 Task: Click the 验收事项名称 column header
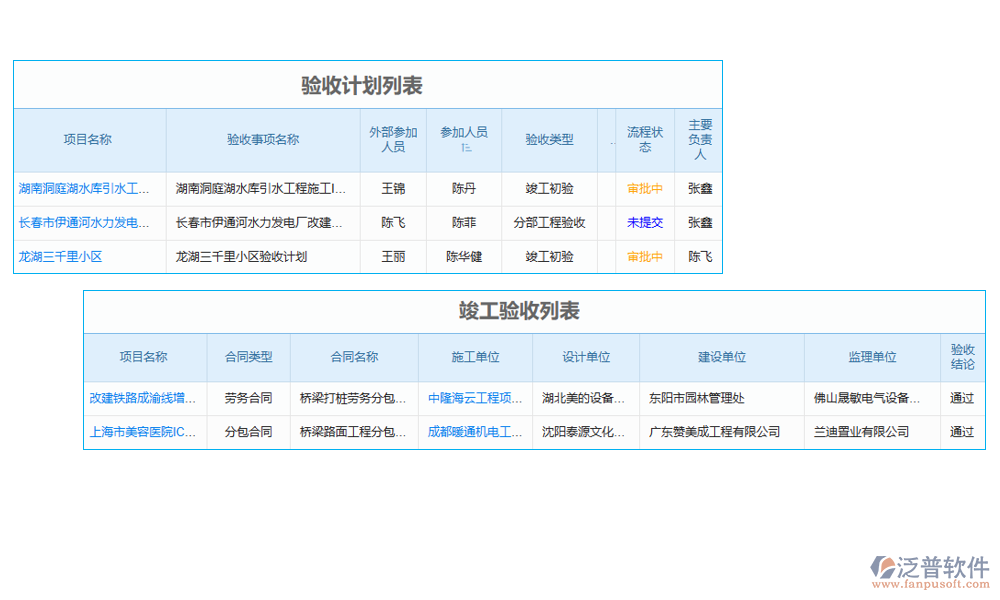coord(262,140)
